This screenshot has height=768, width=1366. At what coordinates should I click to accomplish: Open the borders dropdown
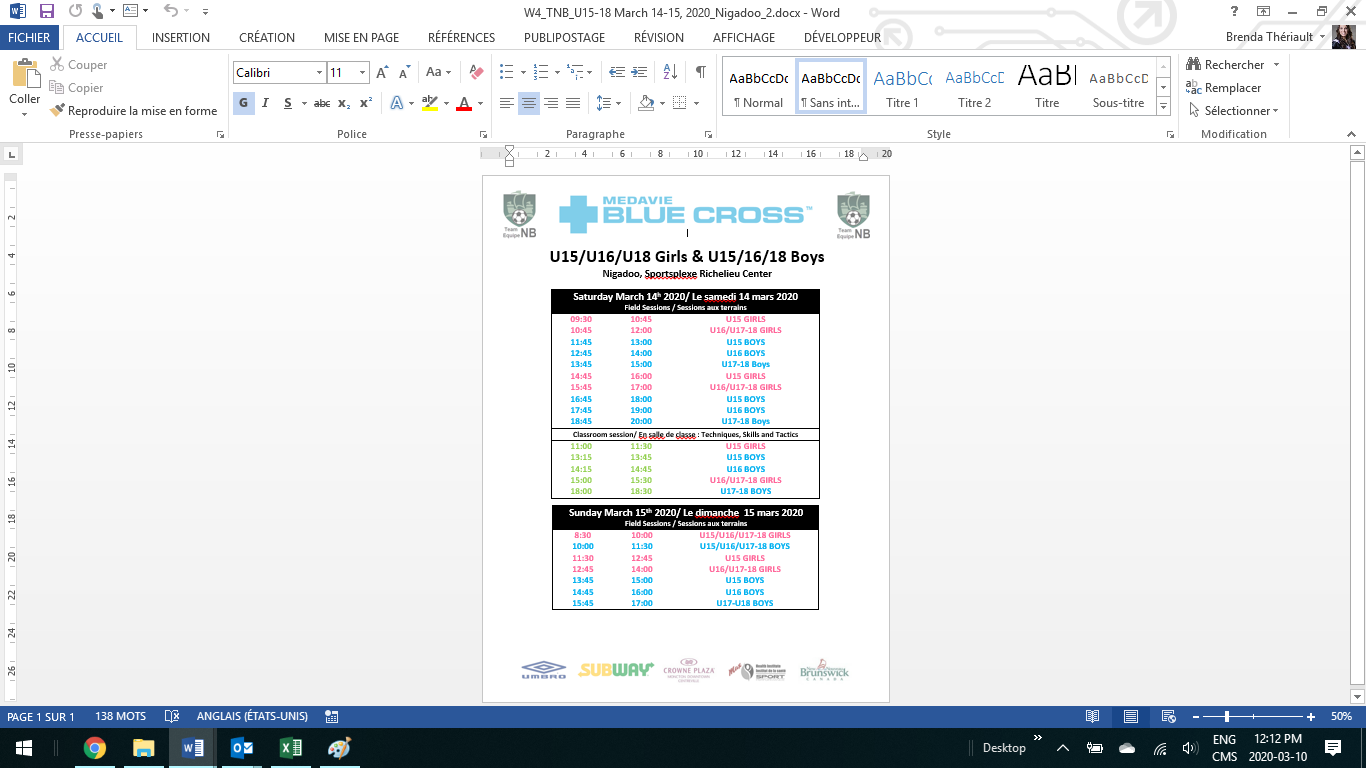coord(697,103)
